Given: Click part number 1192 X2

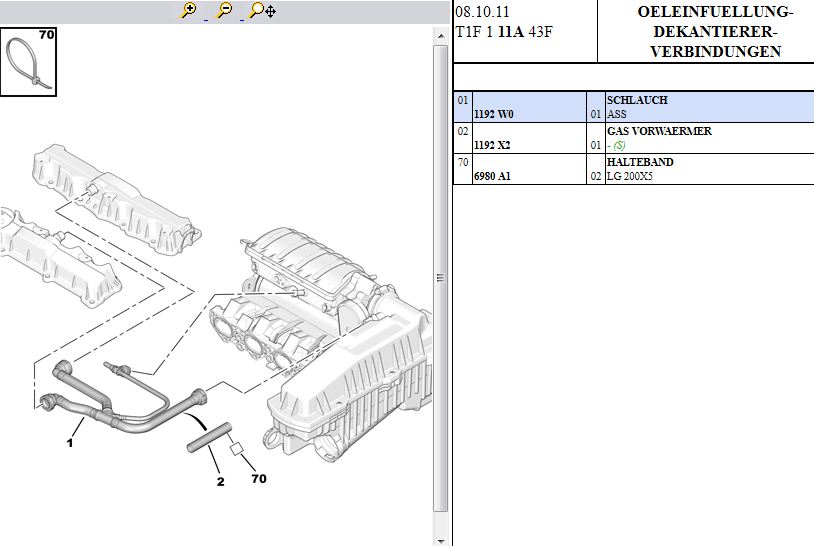Looking at the screenshot, I should 492,146.
